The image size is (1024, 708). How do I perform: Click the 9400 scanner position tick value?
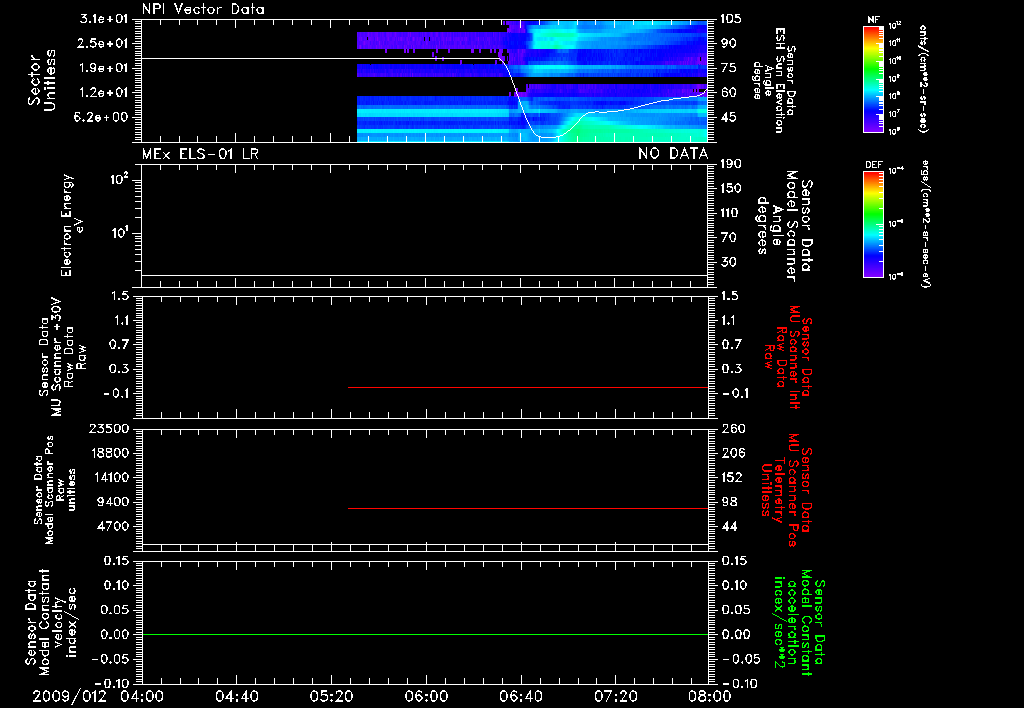113,502
